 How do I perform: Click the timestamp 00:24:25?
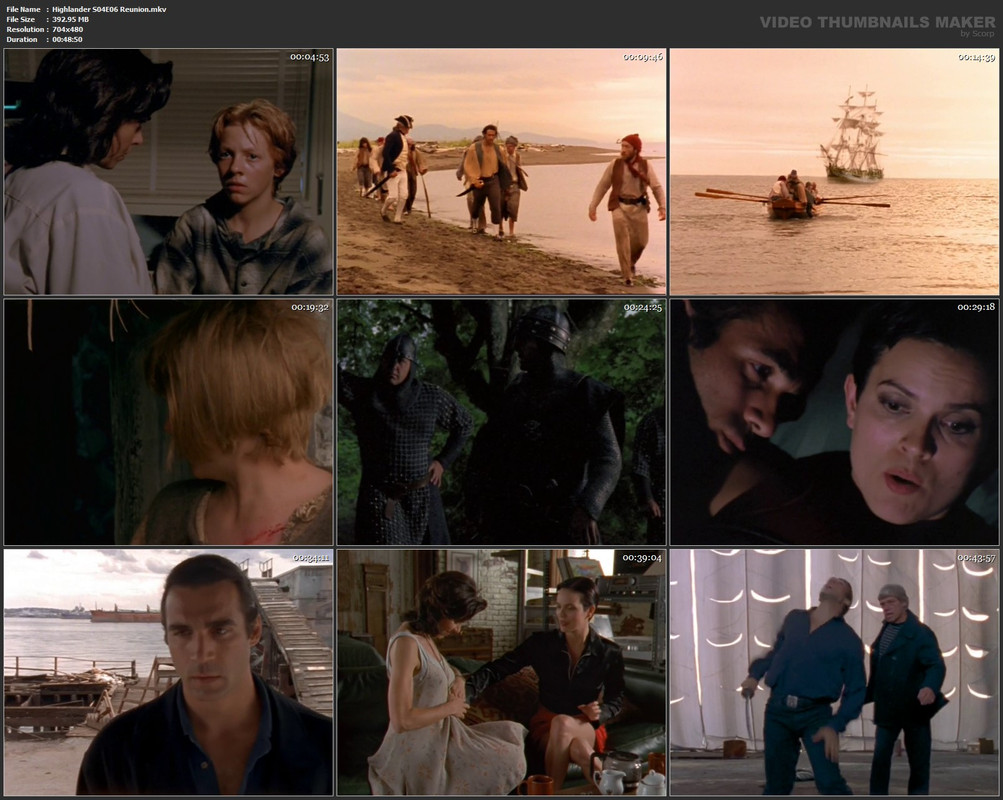(x=643, y=307)
